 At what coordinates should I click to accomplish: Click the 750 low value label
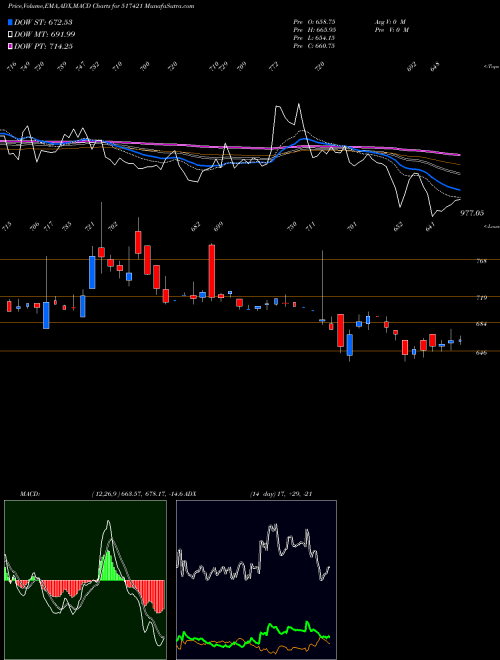coord(292,227)
